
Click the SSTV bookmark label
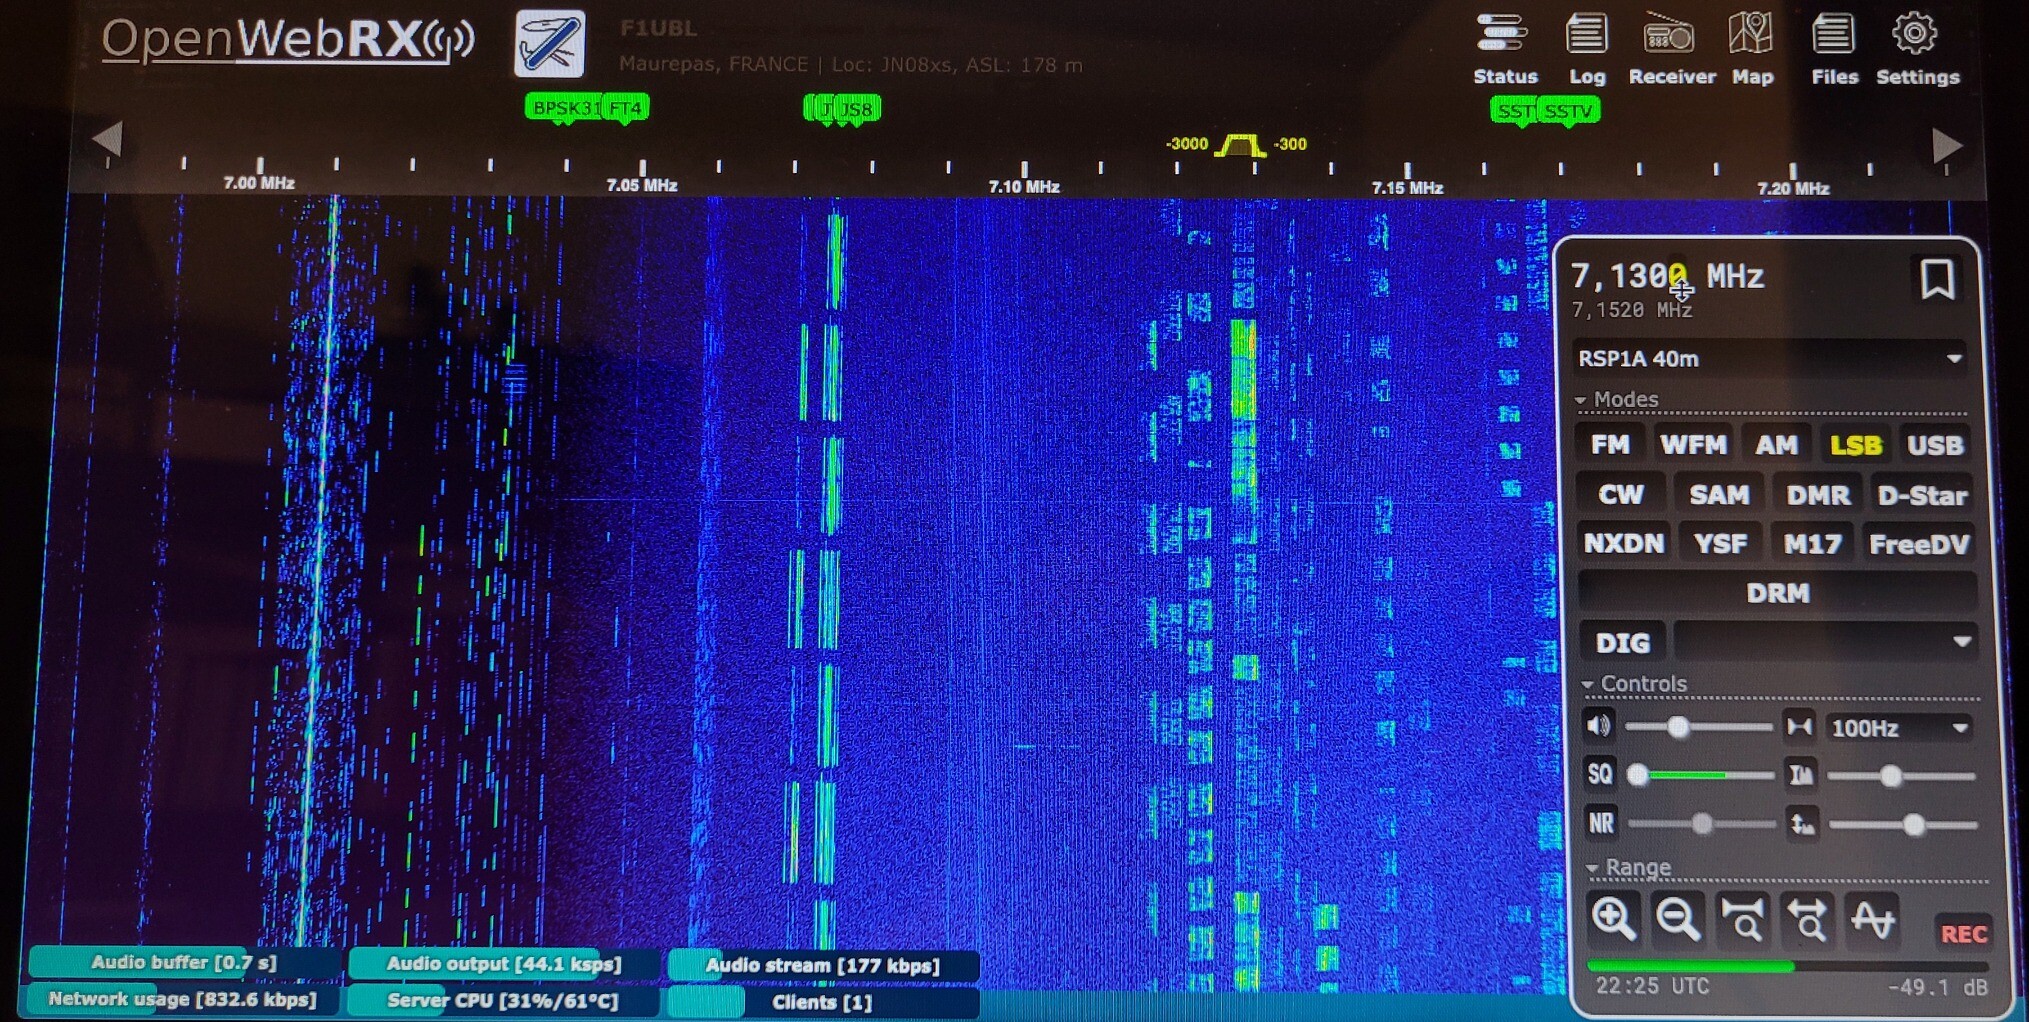pos(1568,110)
